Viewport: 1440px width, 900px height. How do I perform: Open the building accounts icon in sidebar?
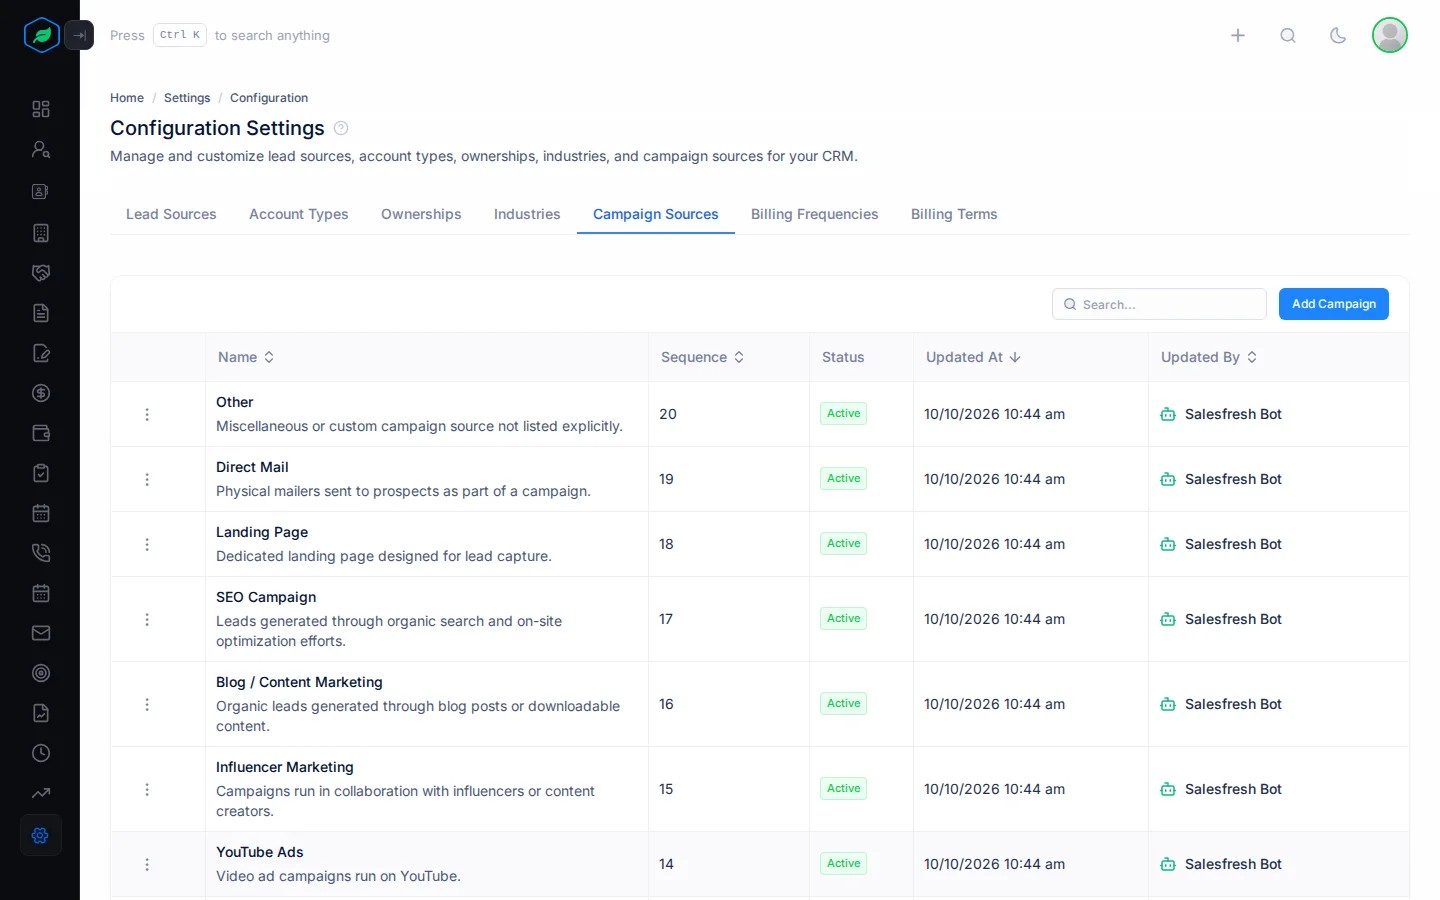tap(41, 233)
